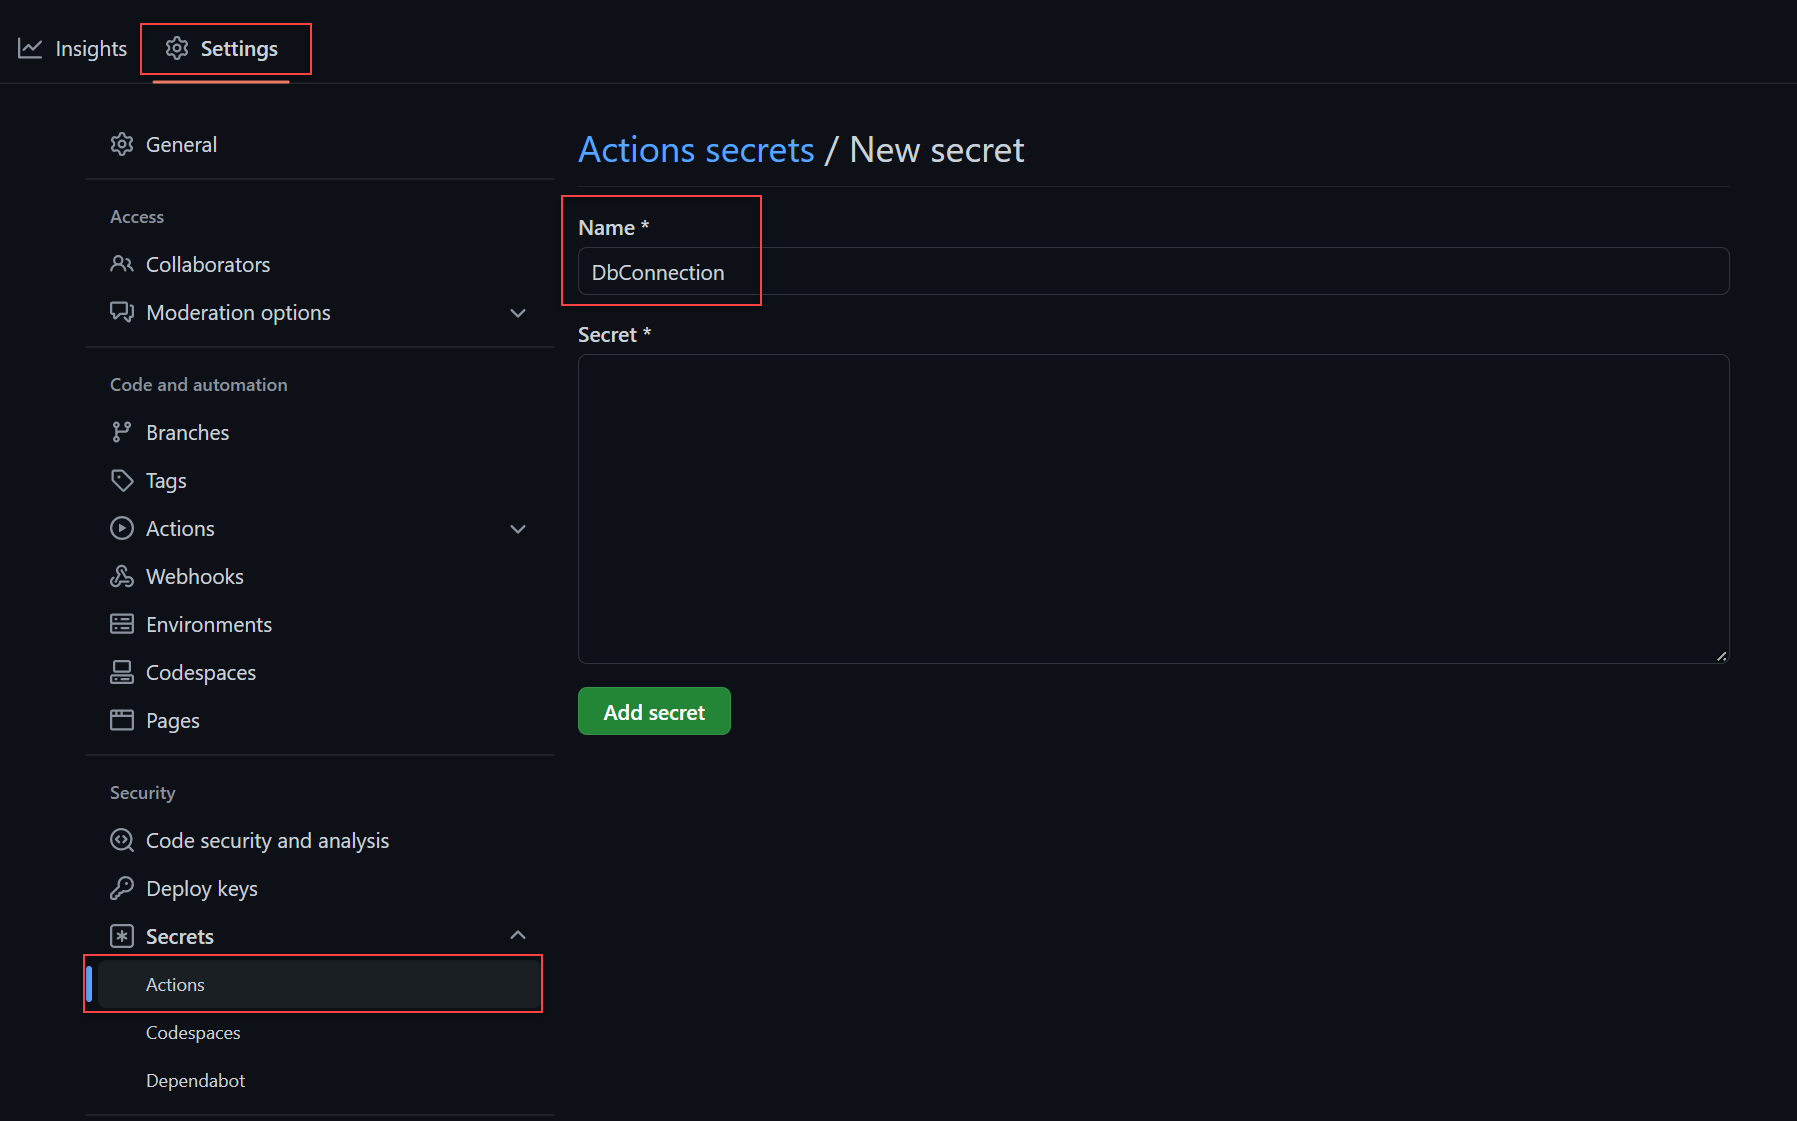This screenshot has width=1797, height=1121.
Task: Go to Pages settings
Action: click(172, 720)
